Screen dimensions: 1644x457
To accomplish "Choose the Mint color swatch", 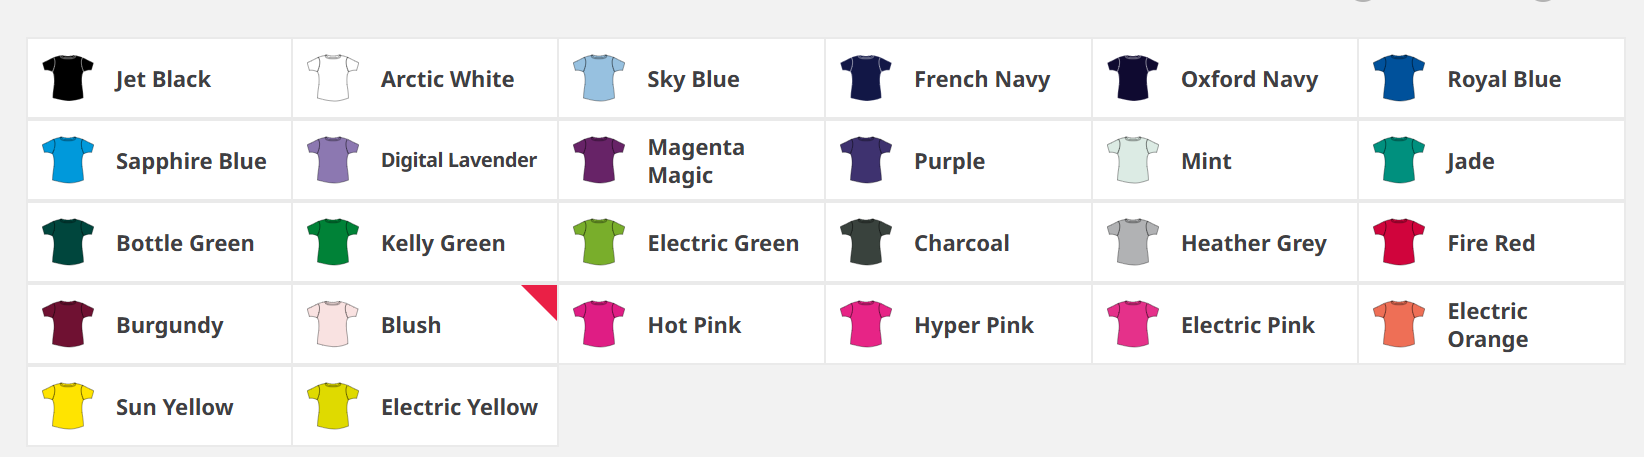I will 1133,160.
